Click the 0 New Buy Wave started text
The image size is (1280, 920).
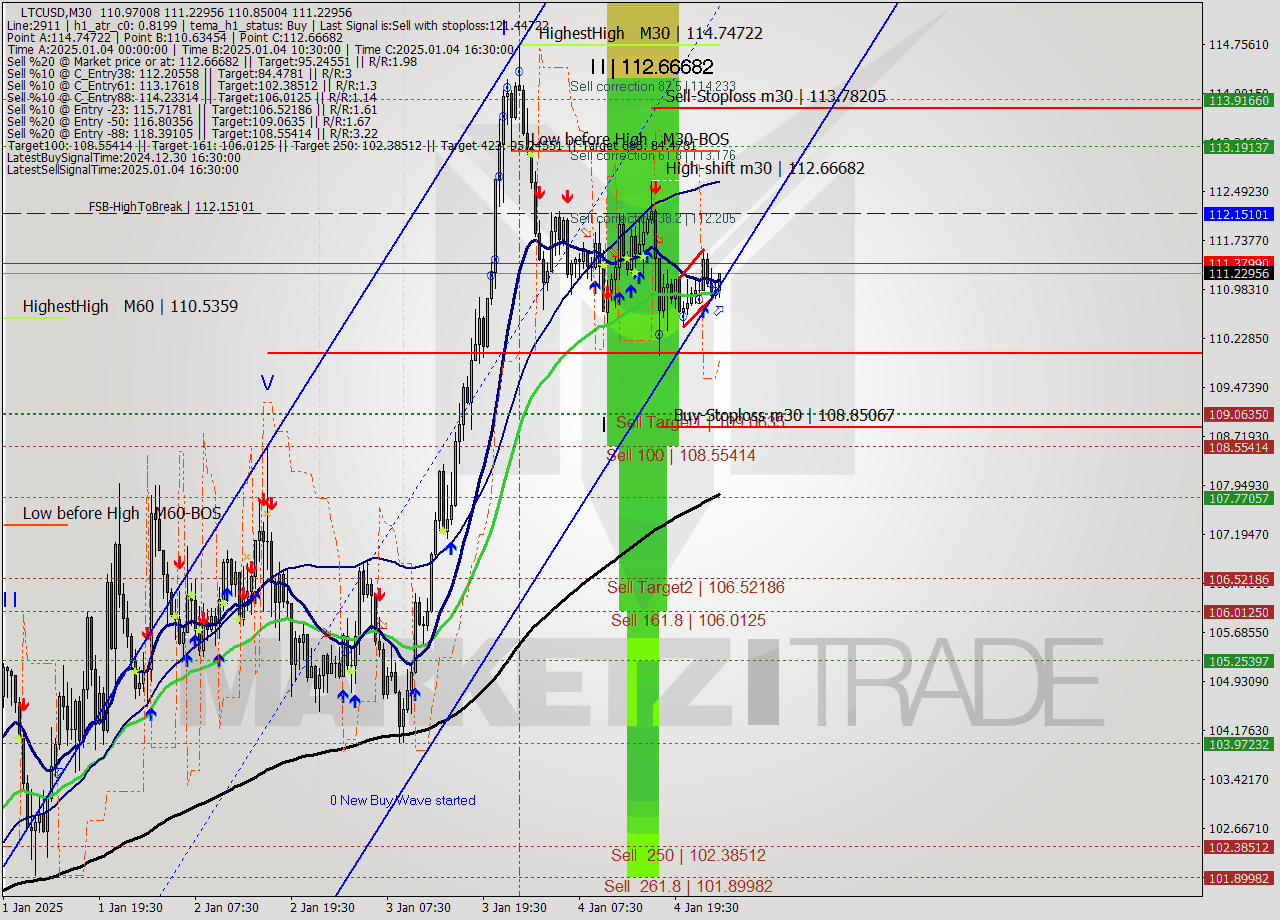403,800
